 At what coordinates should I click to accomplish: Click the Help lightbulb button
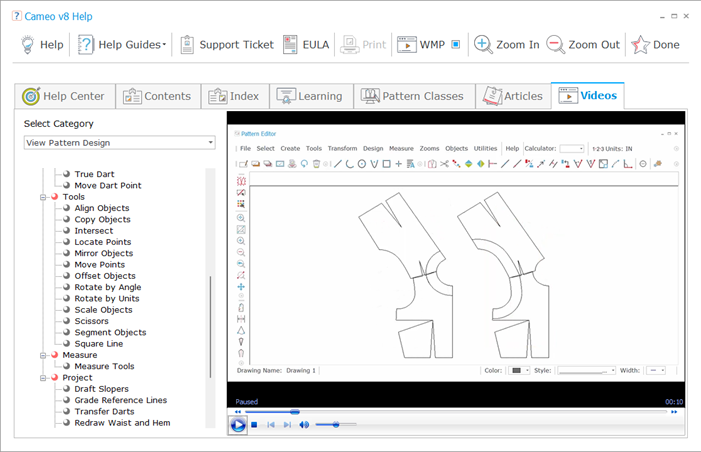pos(42,45)
